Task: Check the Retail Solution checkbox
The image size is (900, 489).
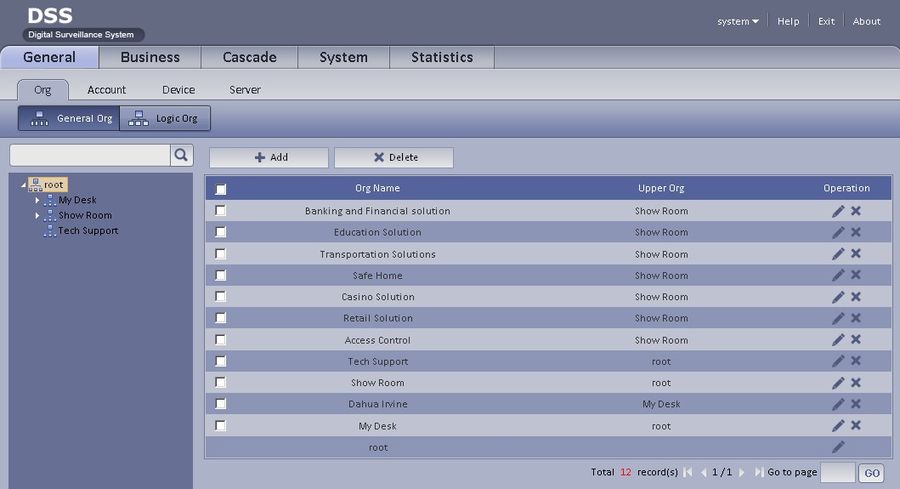Action: pos(221,318)
